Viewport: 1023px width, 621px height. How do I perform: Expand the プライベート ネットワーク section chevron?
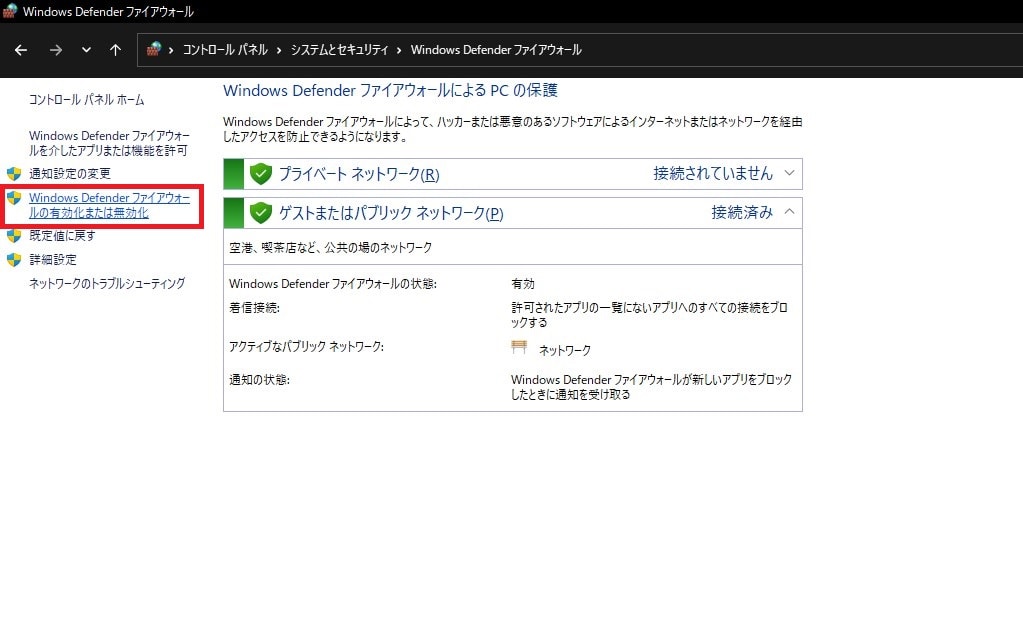pos(789,174)
